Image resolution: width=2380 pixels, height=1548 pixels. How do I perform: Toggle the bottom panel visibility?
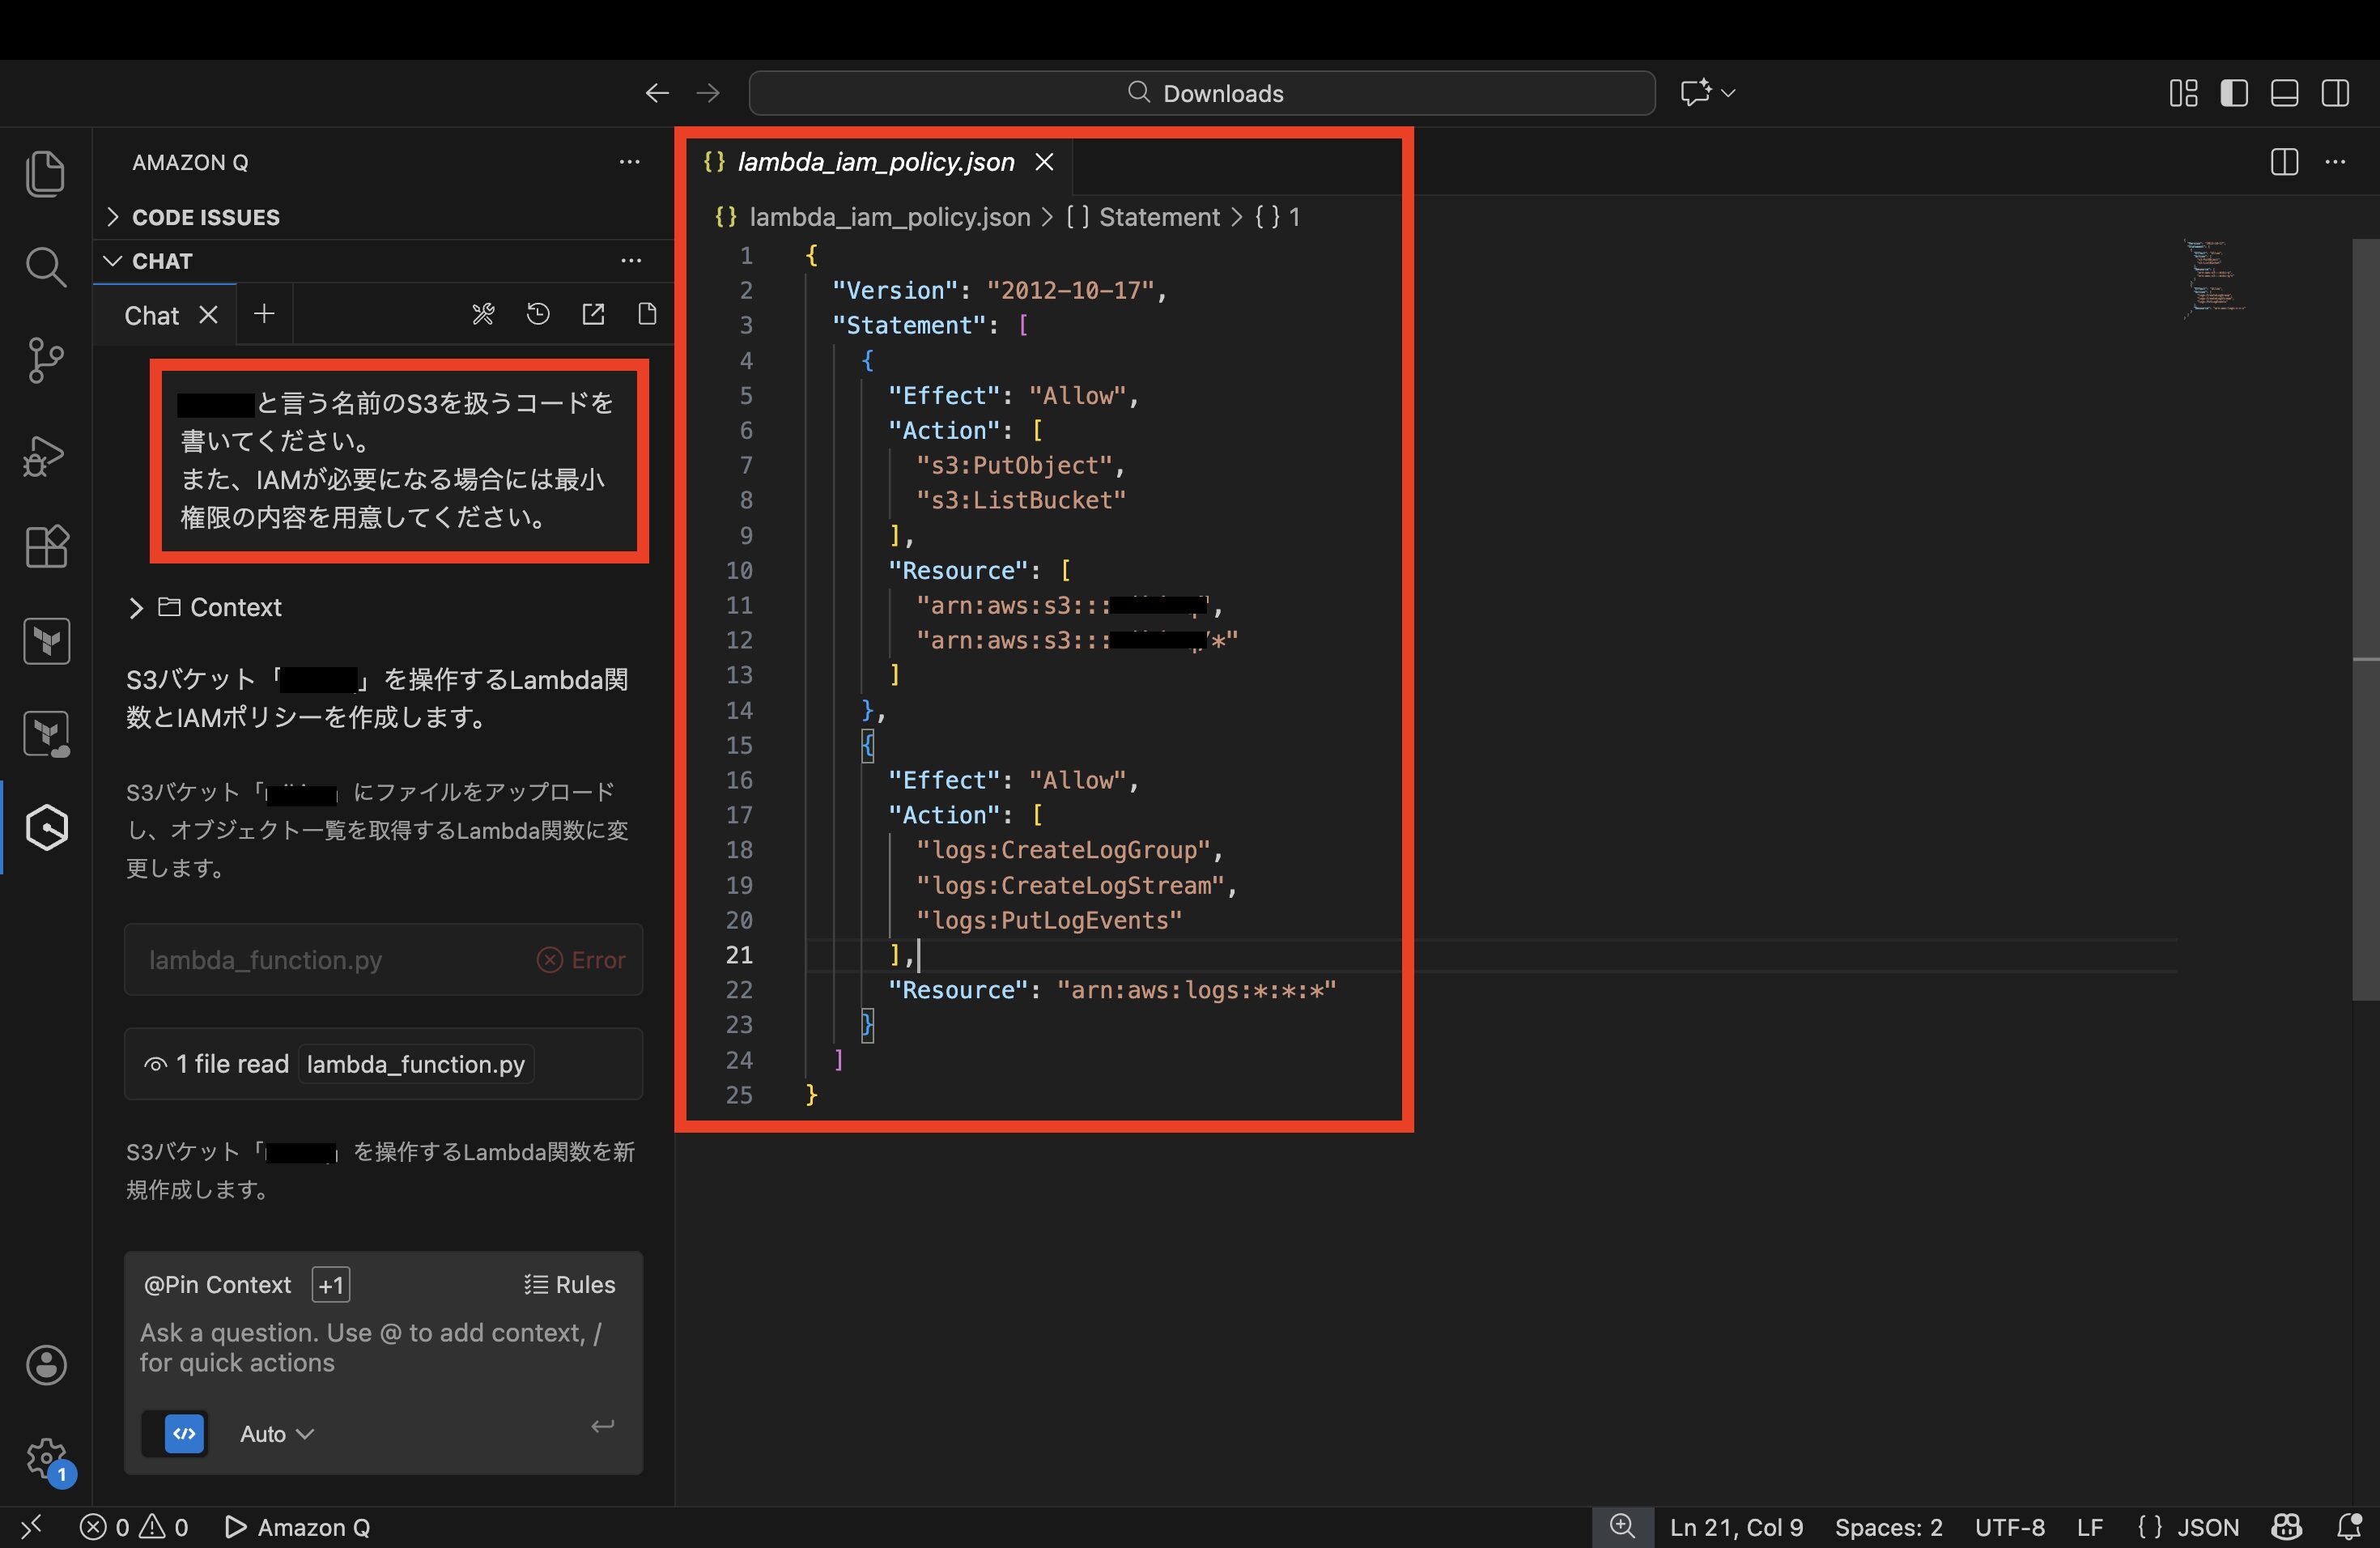pyautogui.click(x=2284, y=93)
